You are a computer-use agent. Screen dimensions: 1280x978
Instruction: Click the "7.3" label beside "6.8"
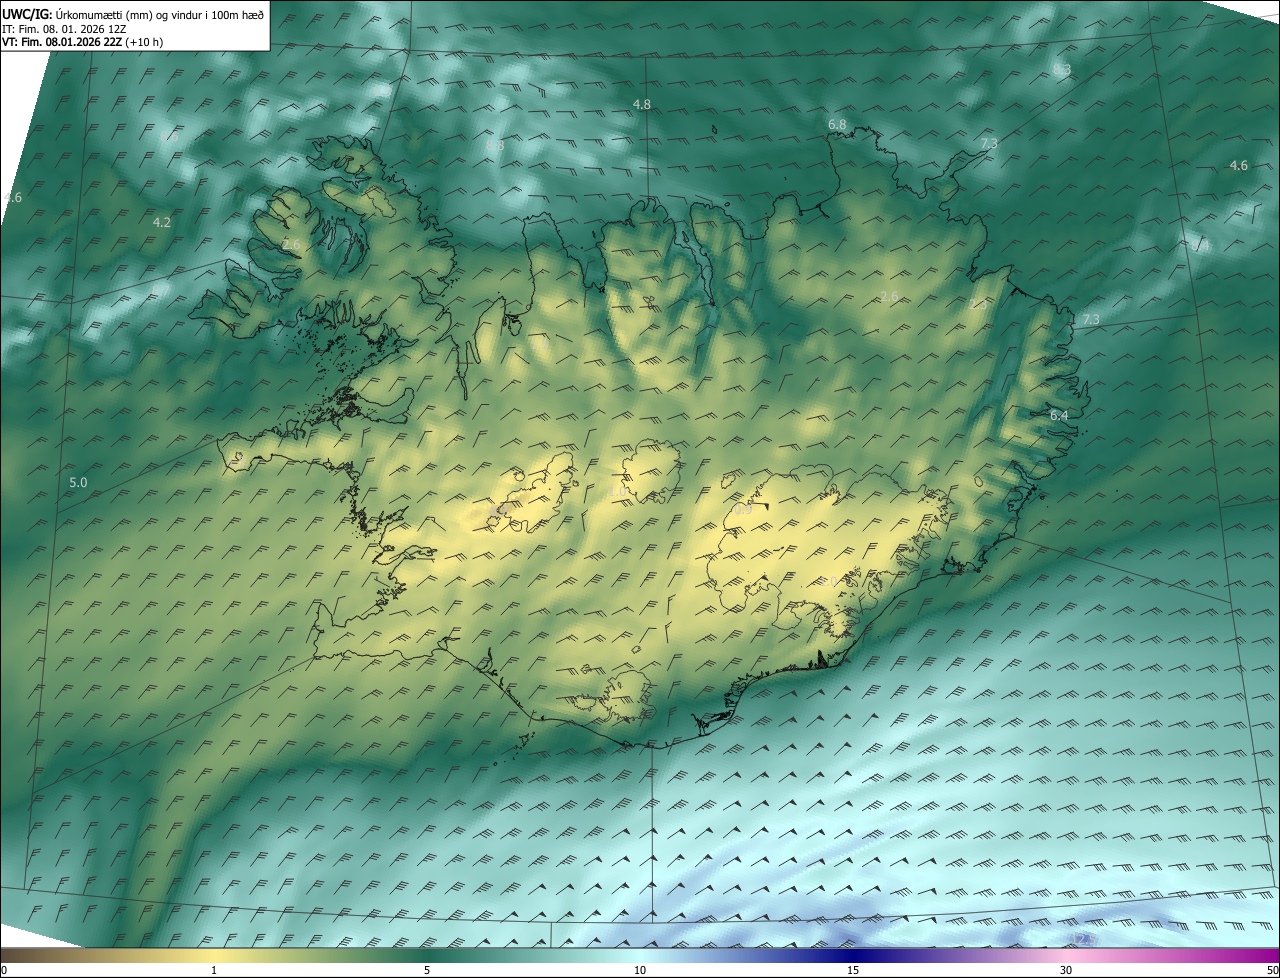tap(989, 144)
